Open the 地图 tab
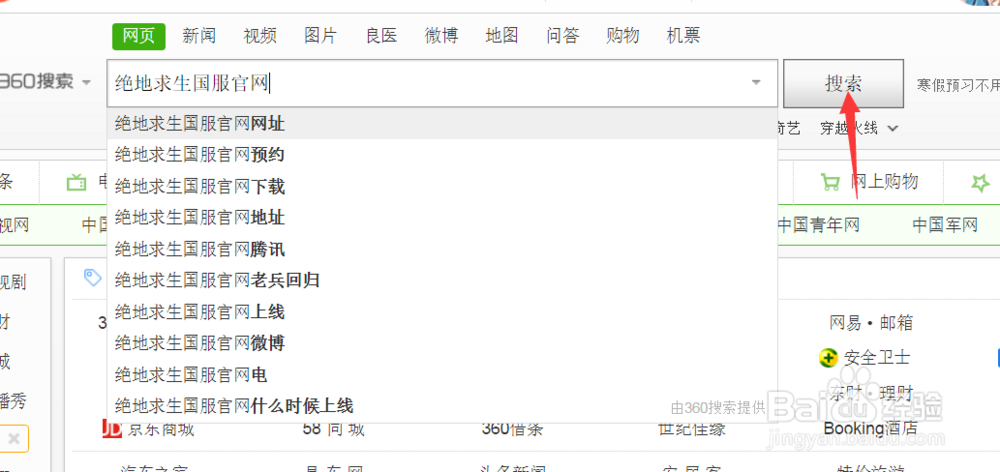 click(501, 36)
